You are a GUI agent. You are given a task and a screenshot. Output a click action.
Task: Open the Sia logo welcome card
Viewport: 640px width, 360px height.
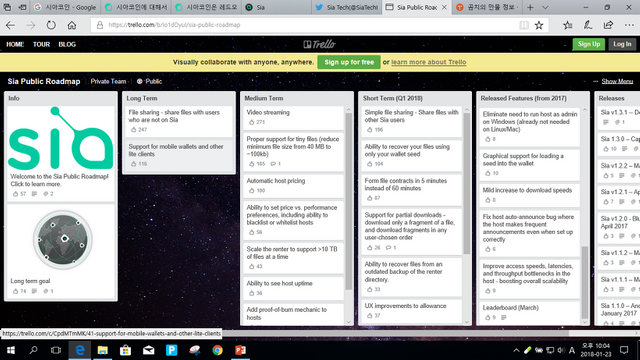click(x=61, y=153)
